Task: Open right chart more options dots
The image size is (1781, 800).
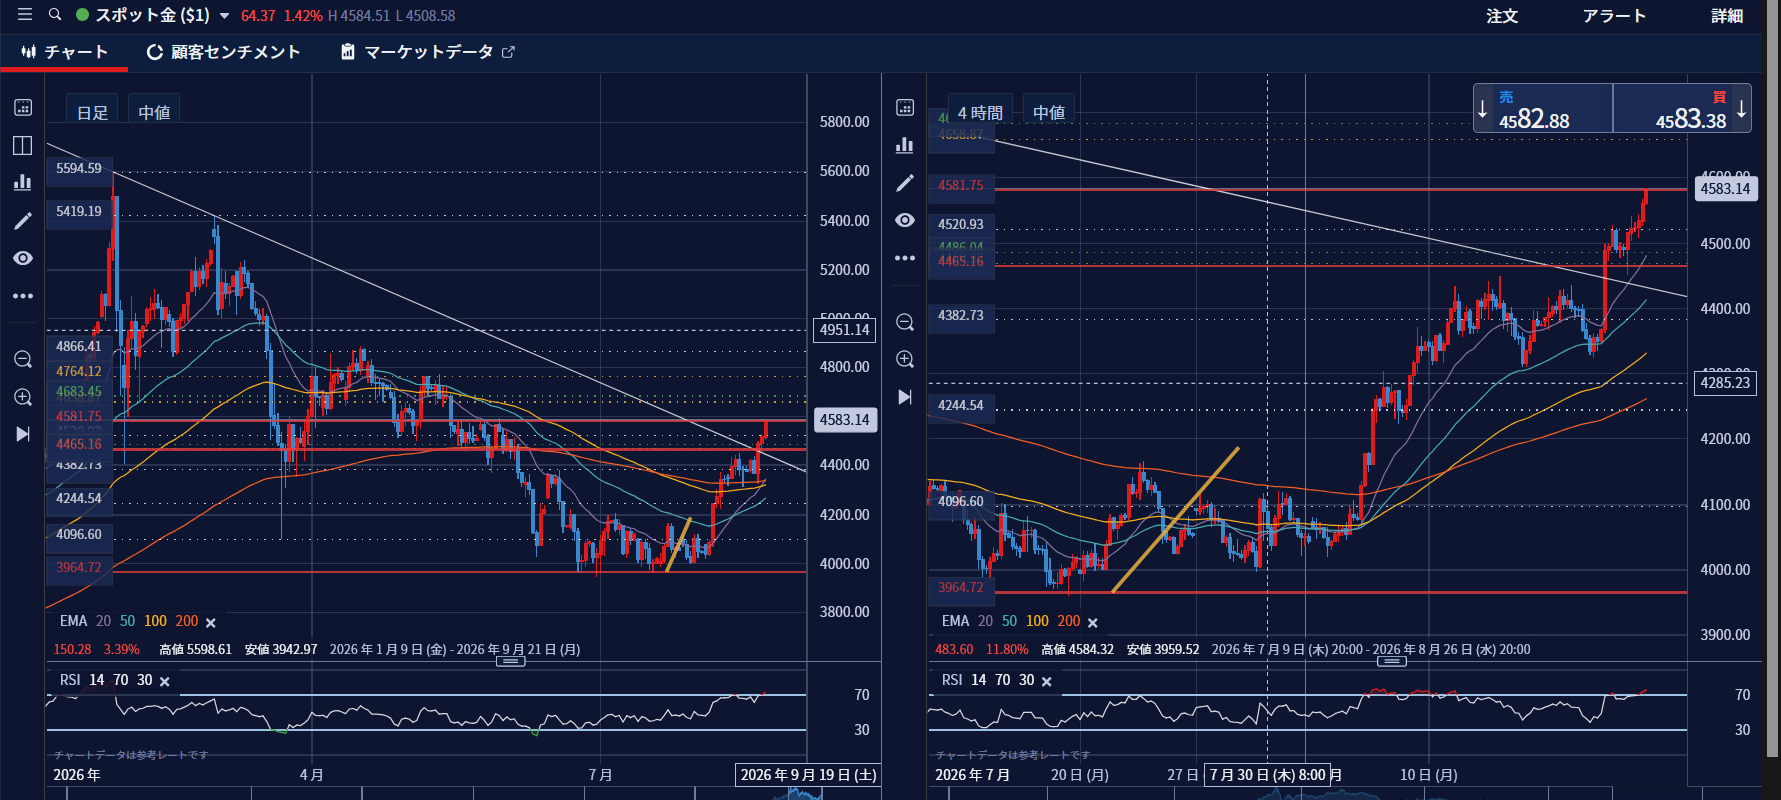Action: pyautogui.click(x=905, y=258)
